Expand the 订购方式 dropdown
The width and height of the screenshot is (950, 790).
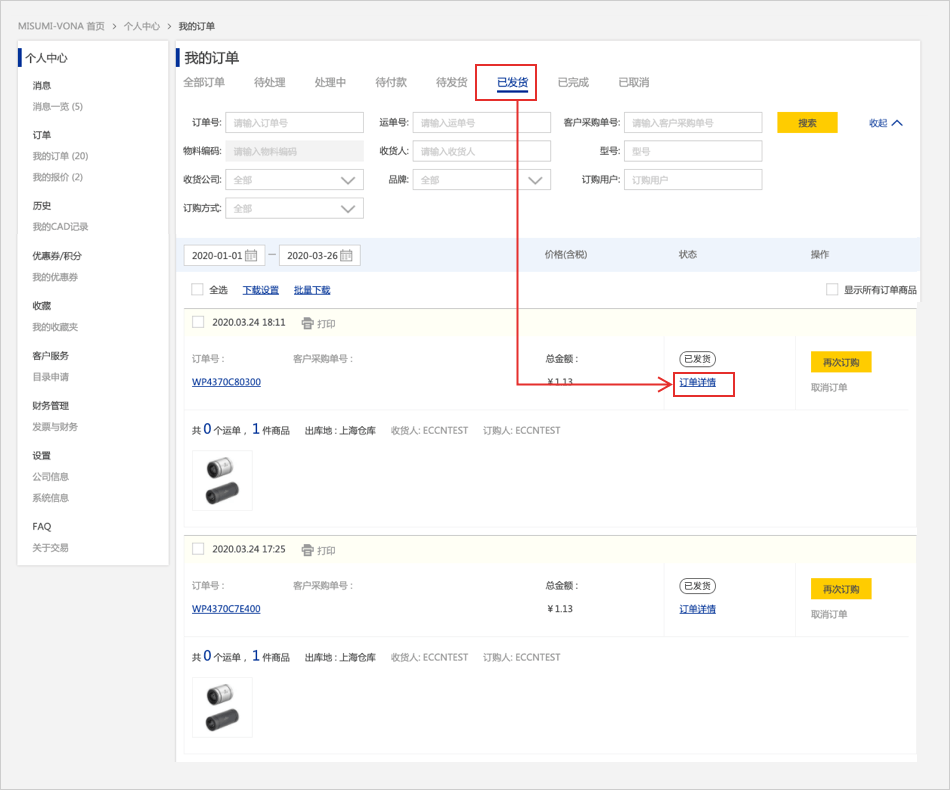(294, 208)
